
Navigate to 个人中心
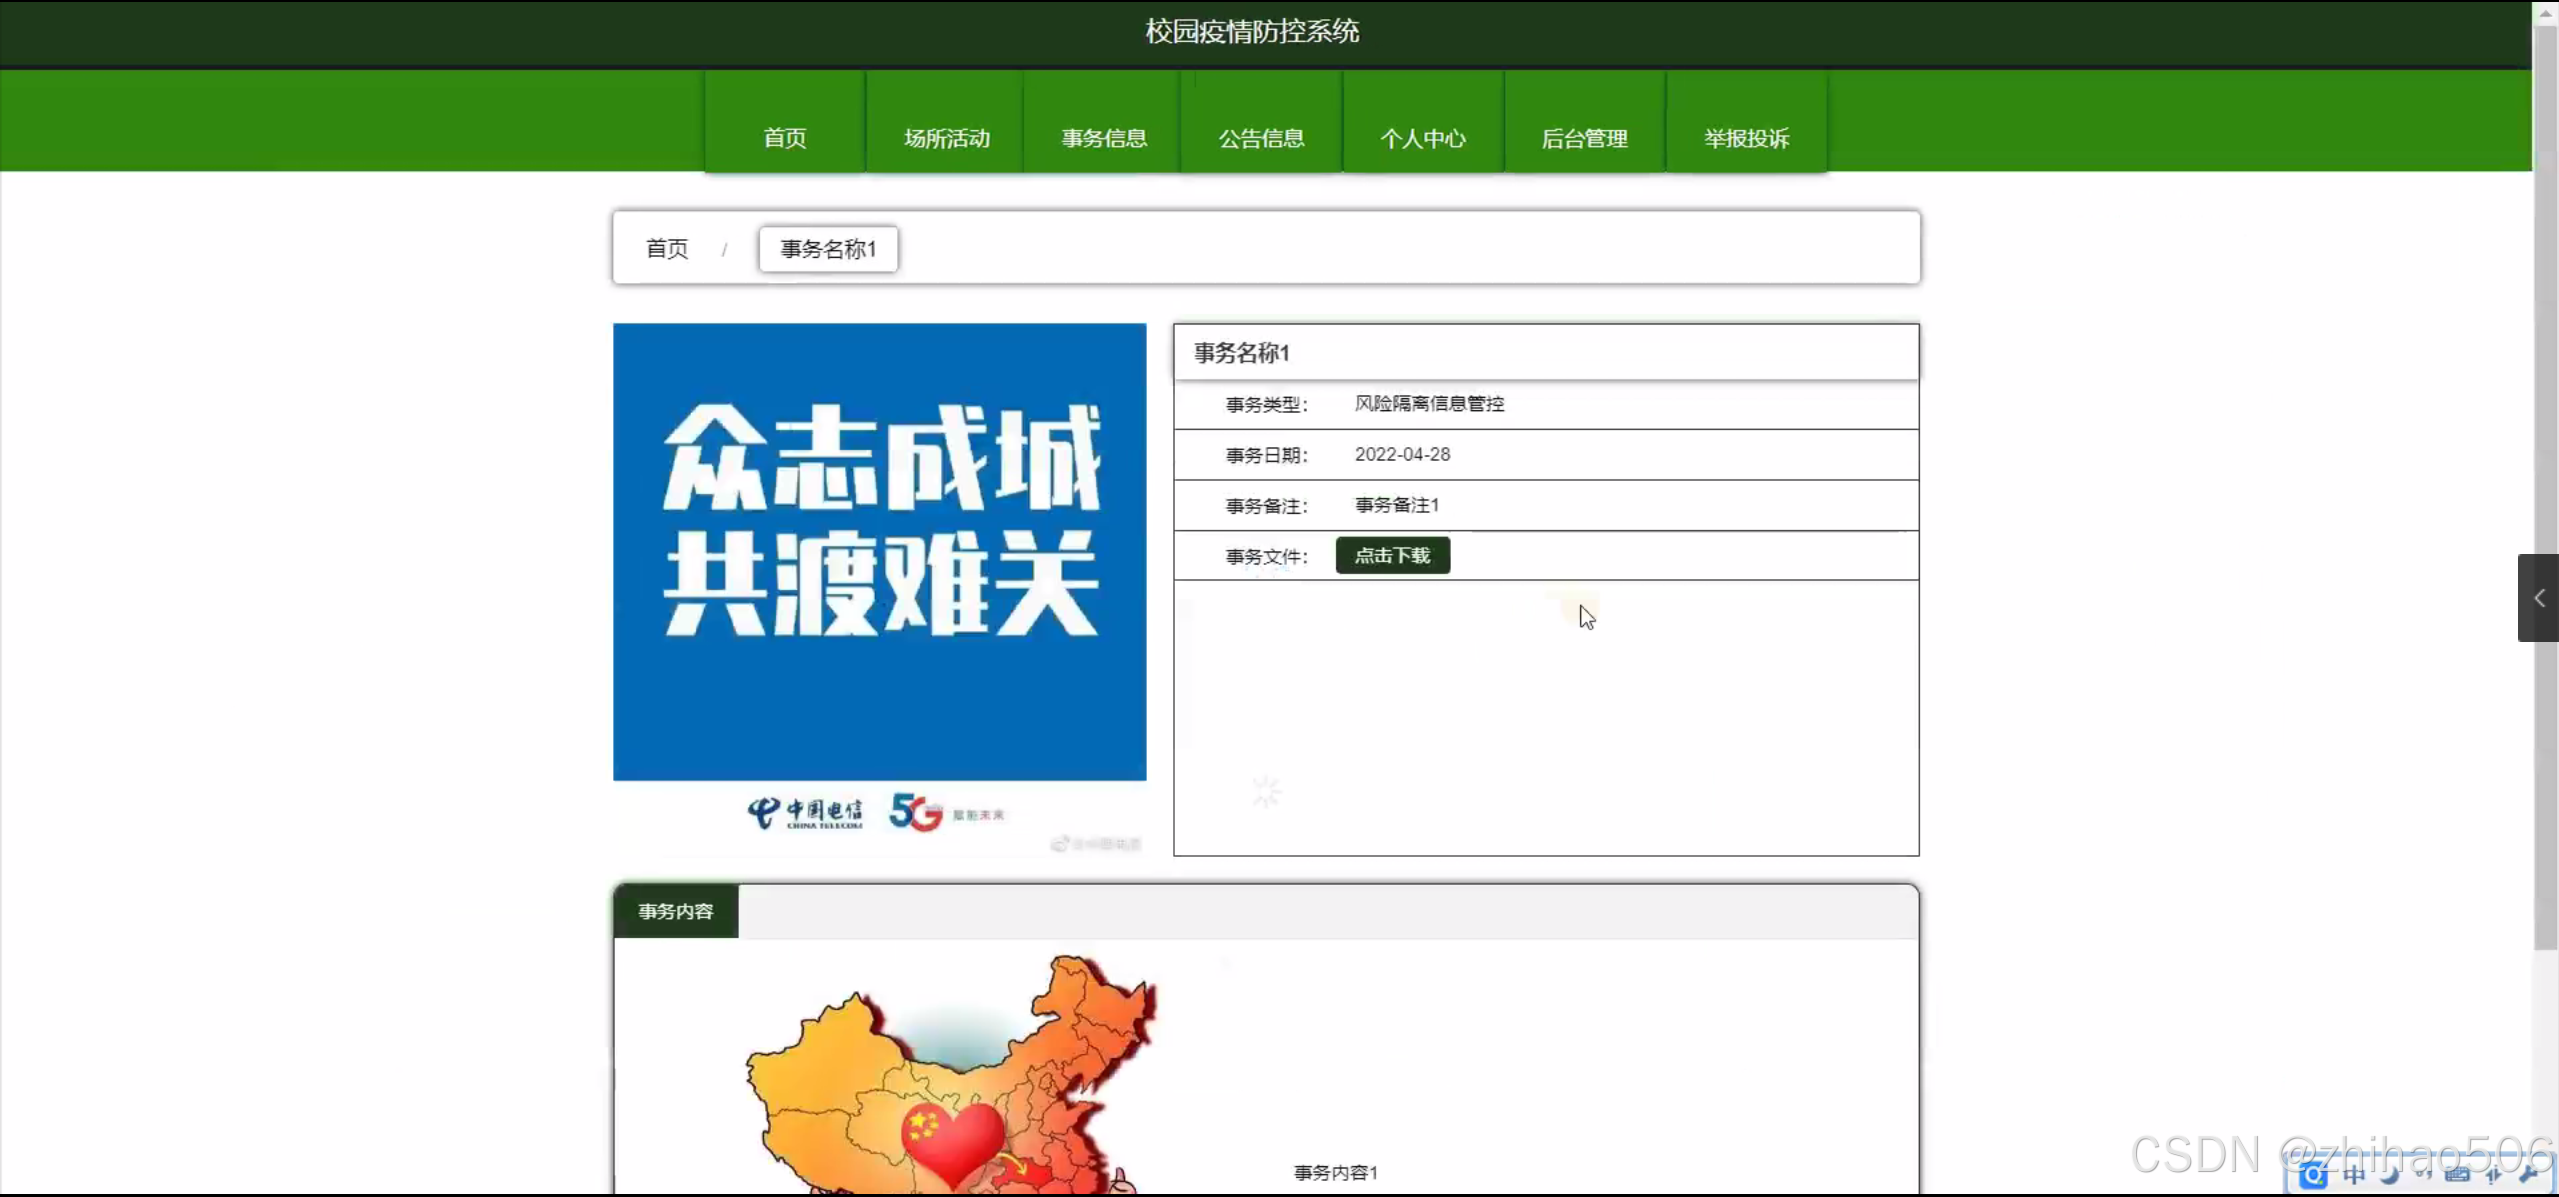coord(1422,138)
